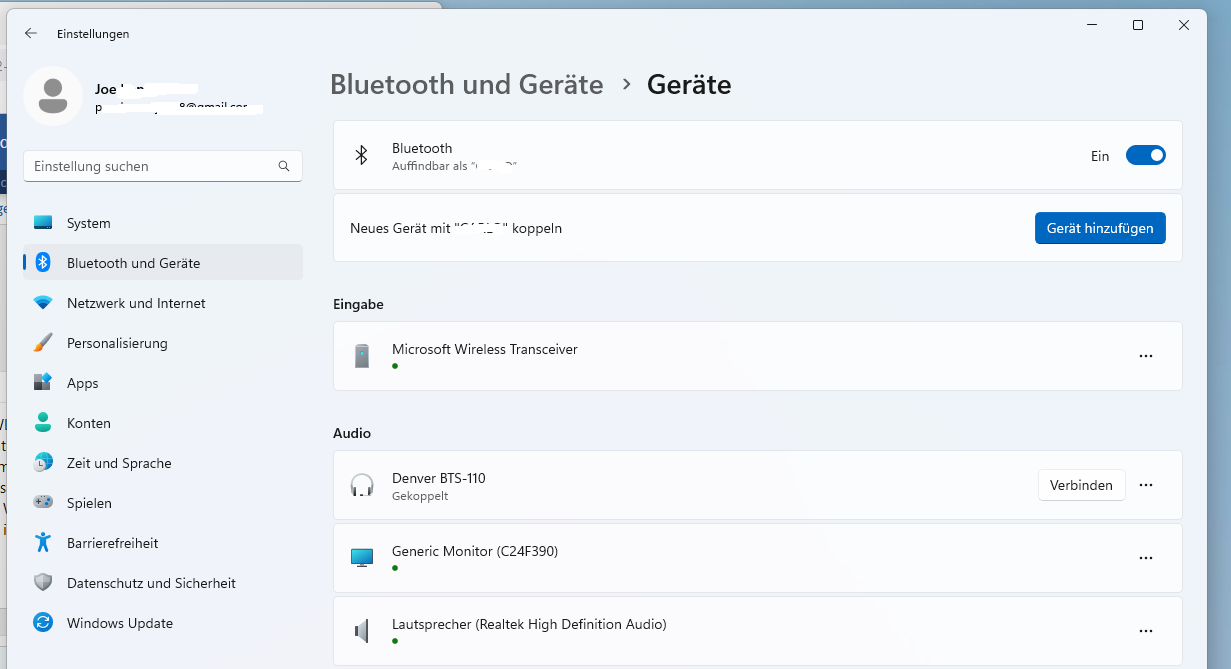Open Windows Update settings
The width and height of the screenshot is (1231, 669).
point(163,623)
